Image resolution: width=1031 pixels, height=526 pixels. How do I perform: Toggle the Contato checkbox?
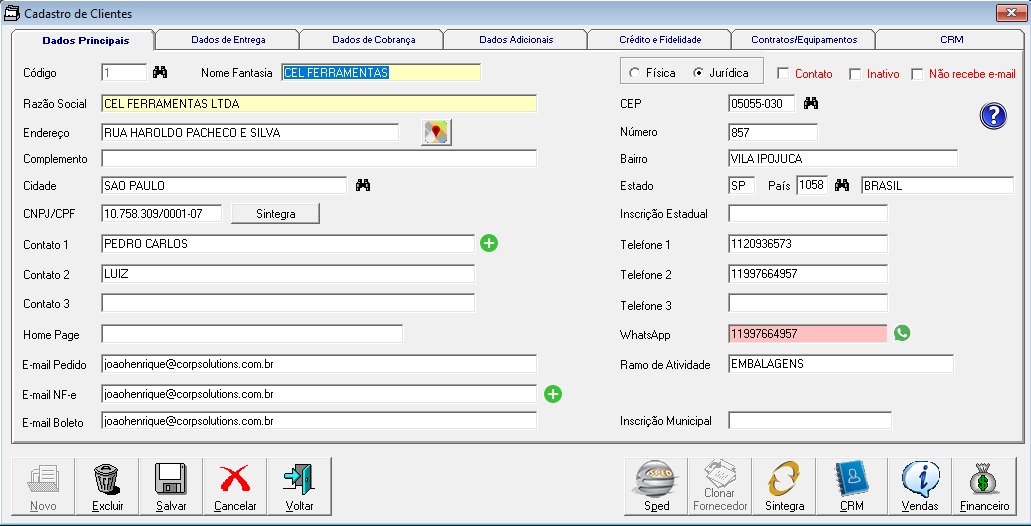point(783,74)
